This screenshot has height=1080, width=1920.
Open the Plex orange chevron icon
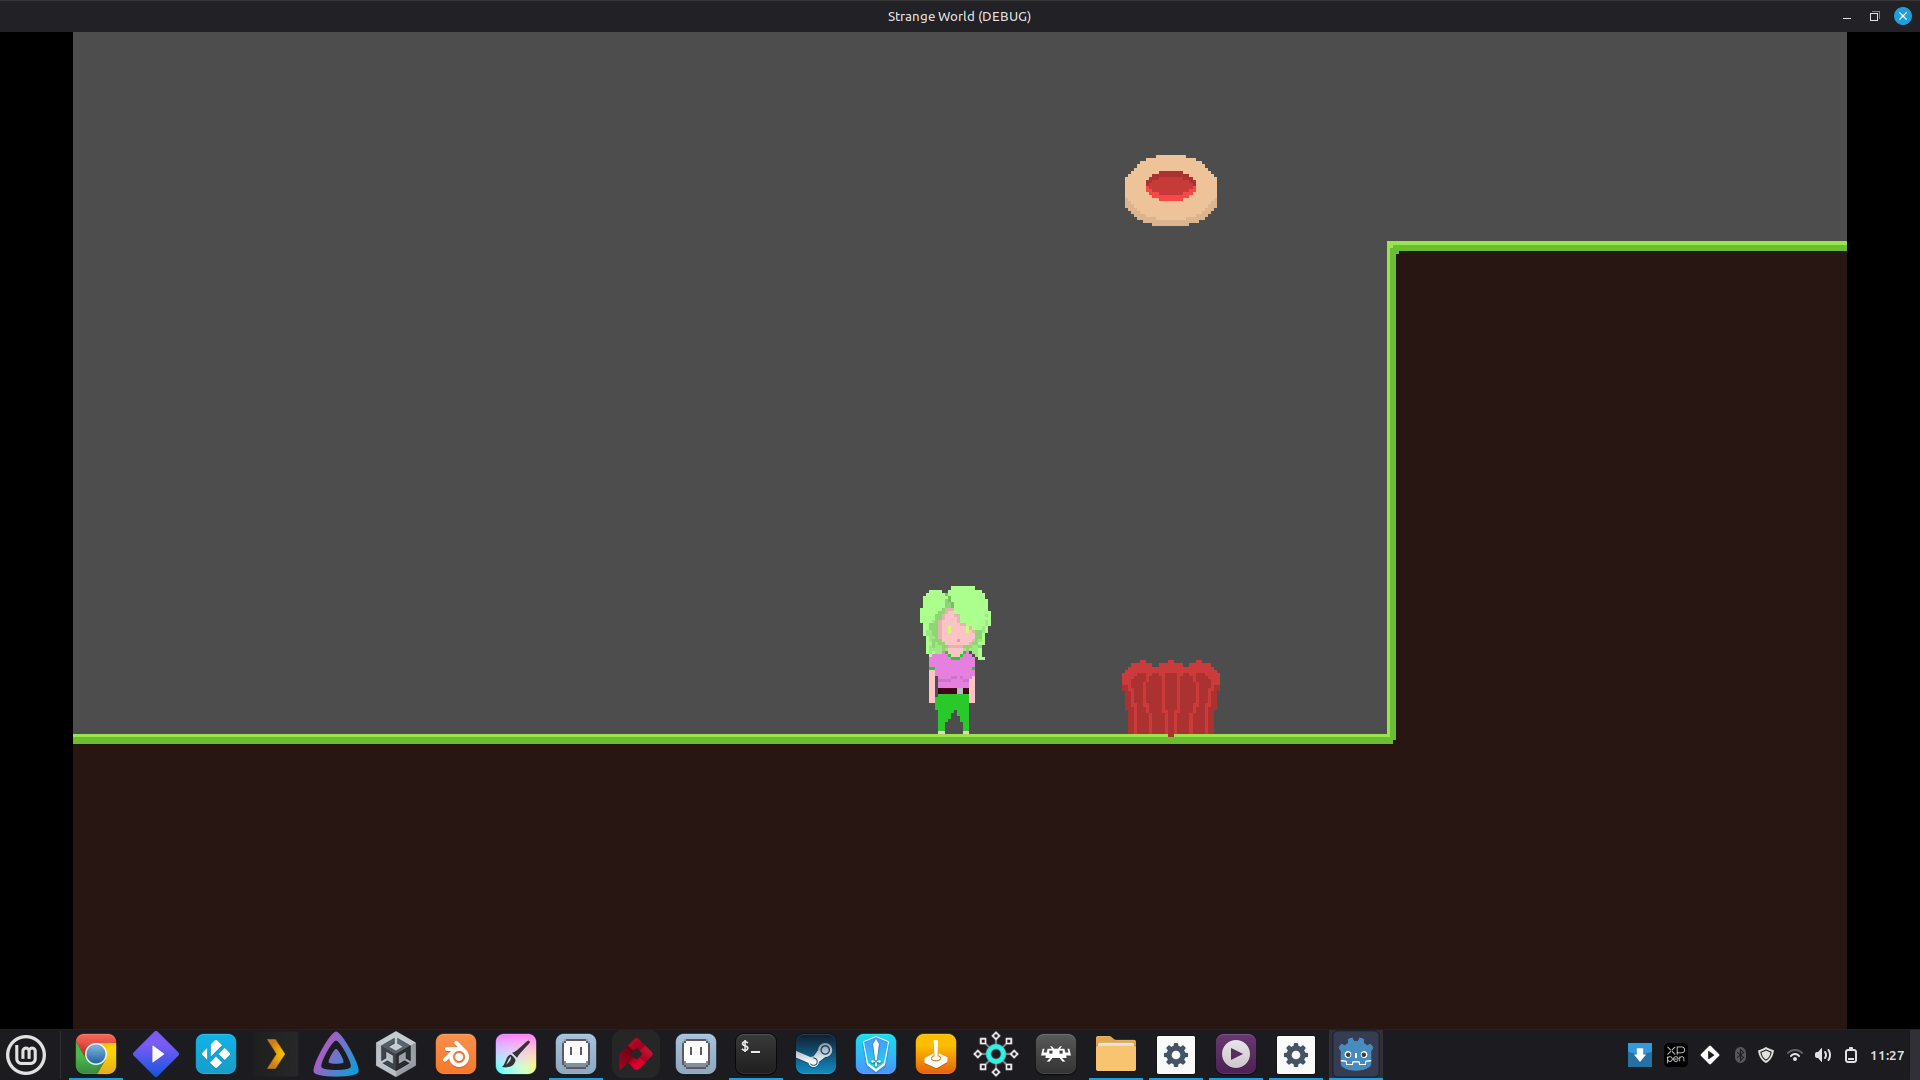276,1054
